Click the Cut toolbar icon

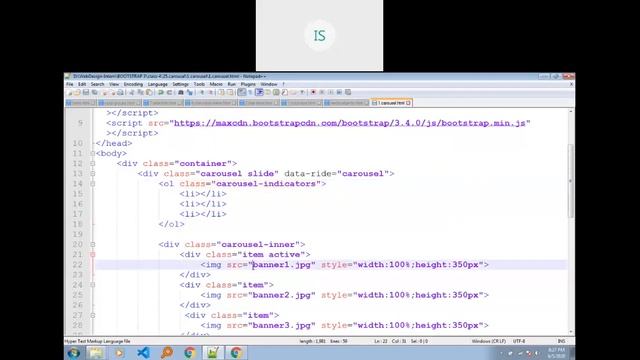click(x=131, y=93)
